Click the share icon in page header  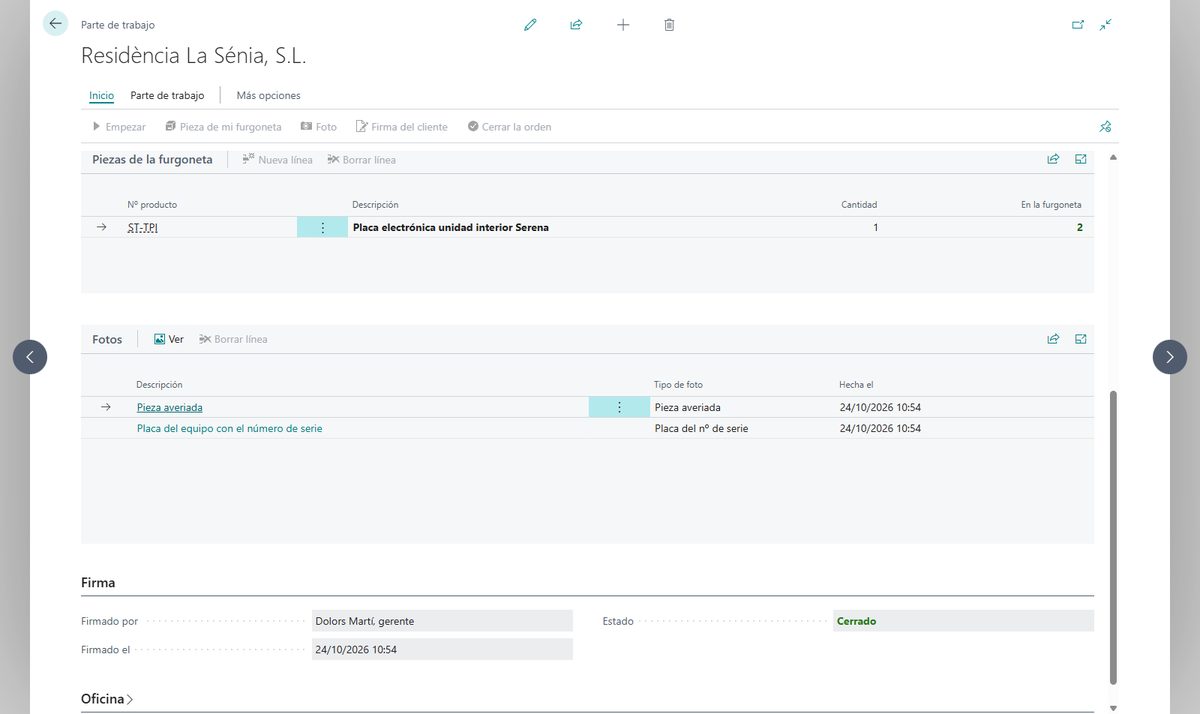tap(576, 25)
